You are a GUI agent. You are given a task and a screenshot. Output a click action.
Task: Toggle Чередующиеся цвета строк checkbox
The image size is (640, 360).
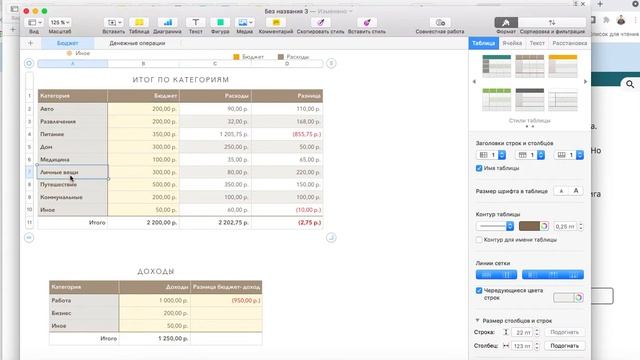(x=479, y=291)
